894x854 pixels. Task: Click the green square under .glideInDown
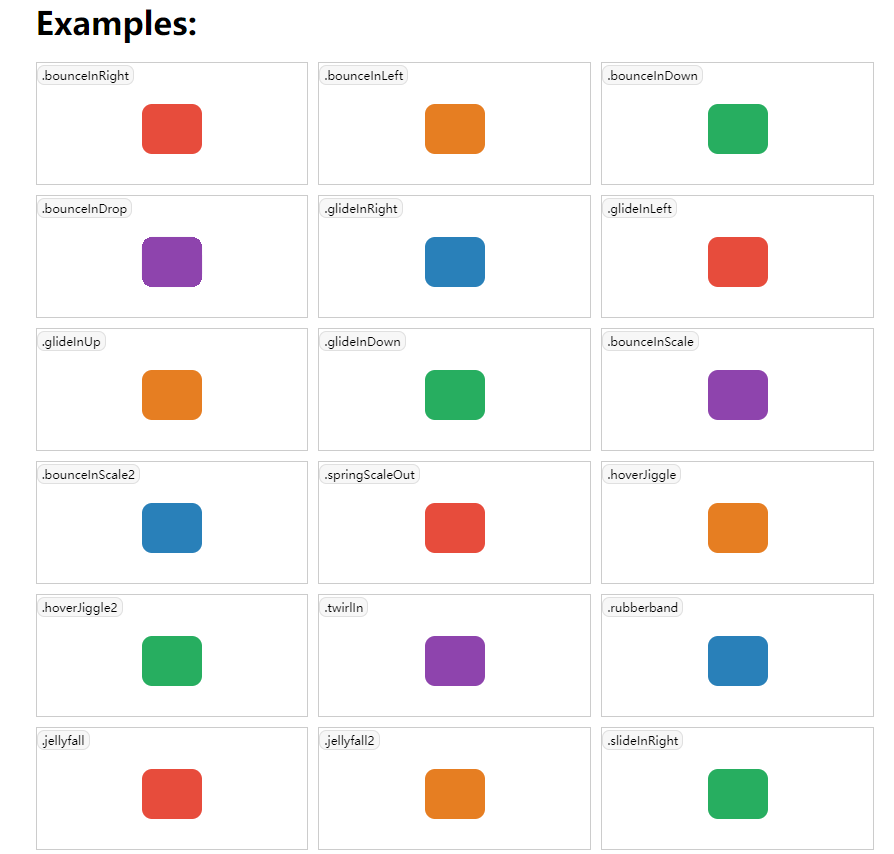click(x=455, y=395)
